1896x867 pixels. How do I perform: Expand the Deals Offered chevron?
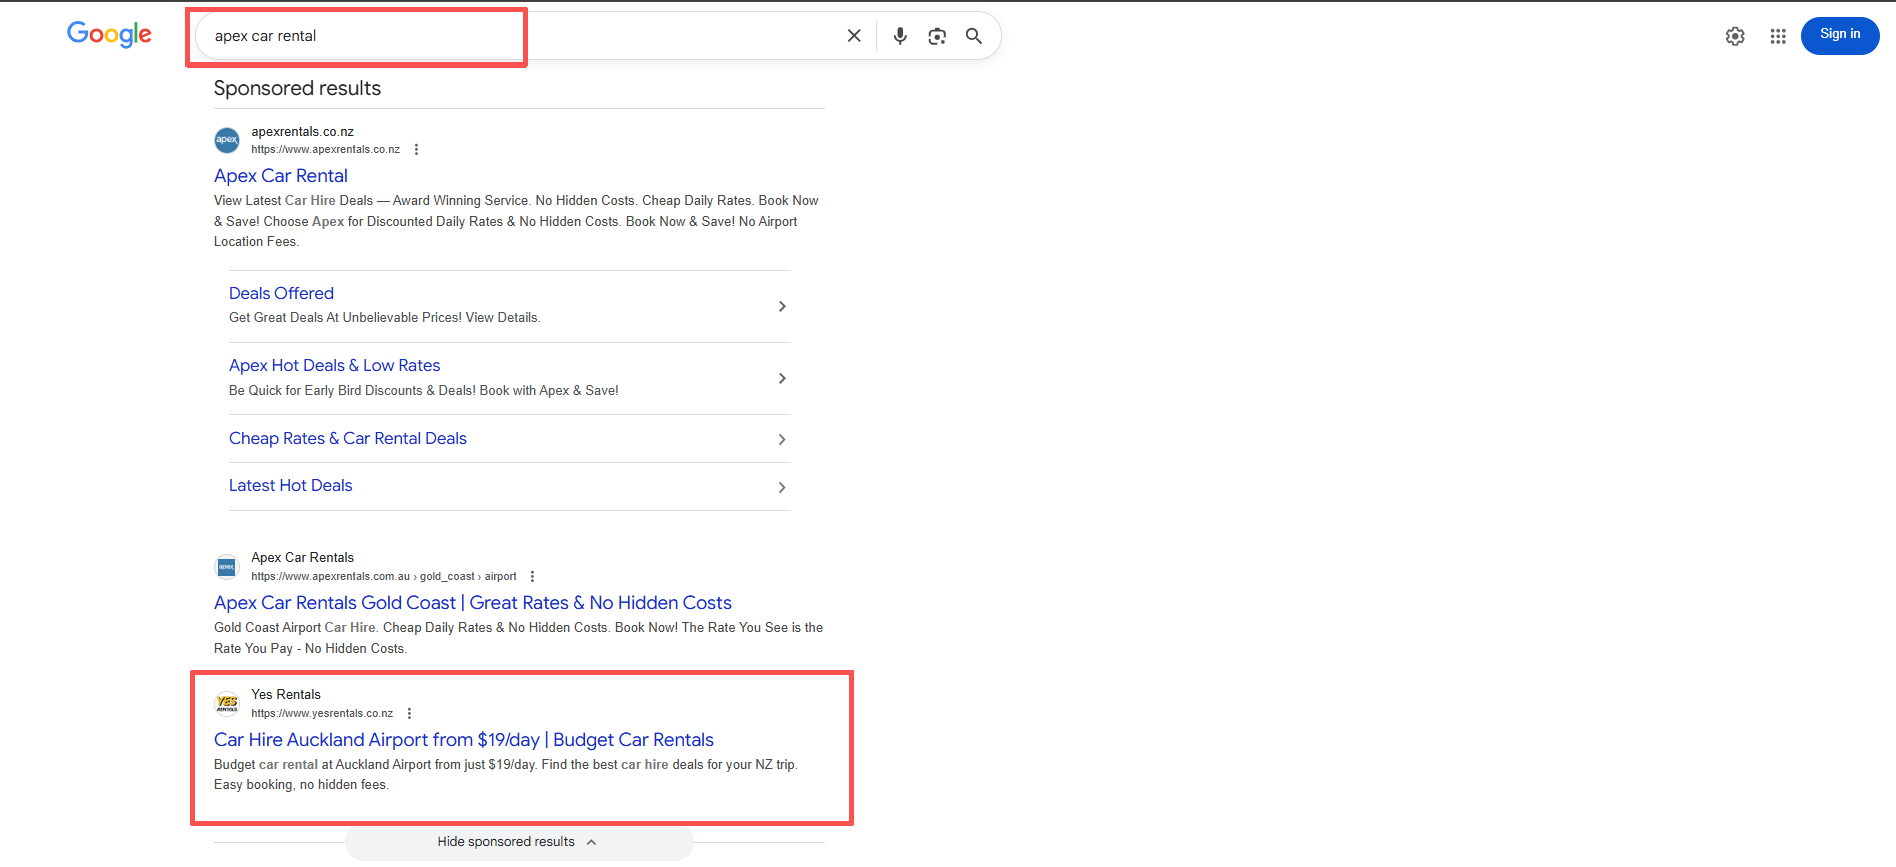click(782, 306)
